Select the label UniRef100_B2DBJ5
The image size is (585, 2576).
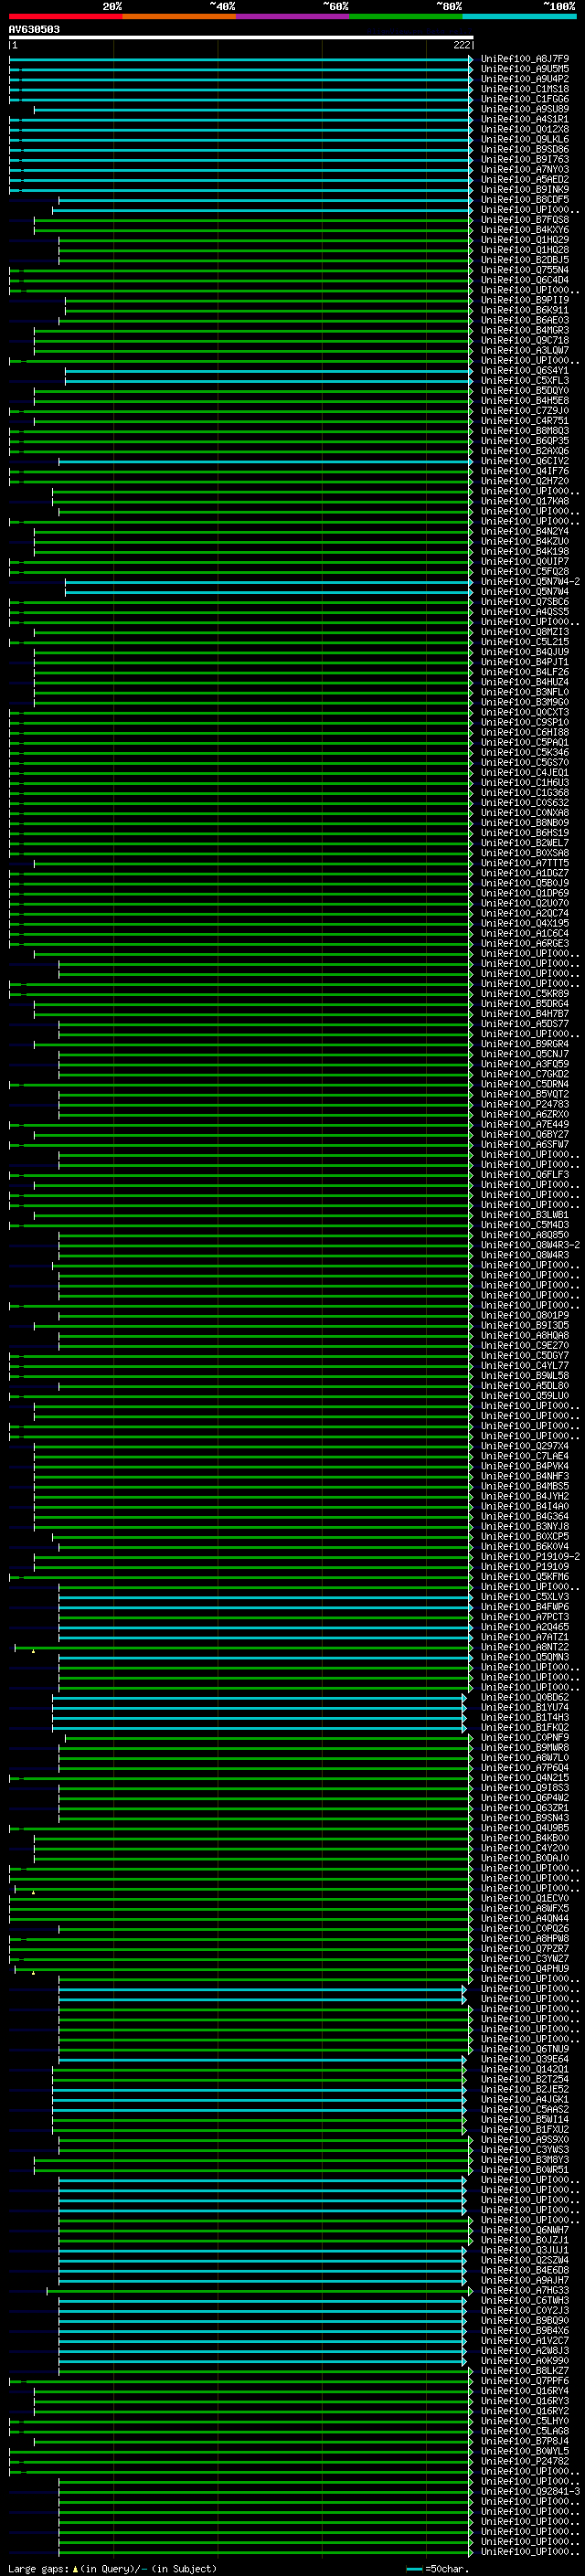click(x=525, y=260)
